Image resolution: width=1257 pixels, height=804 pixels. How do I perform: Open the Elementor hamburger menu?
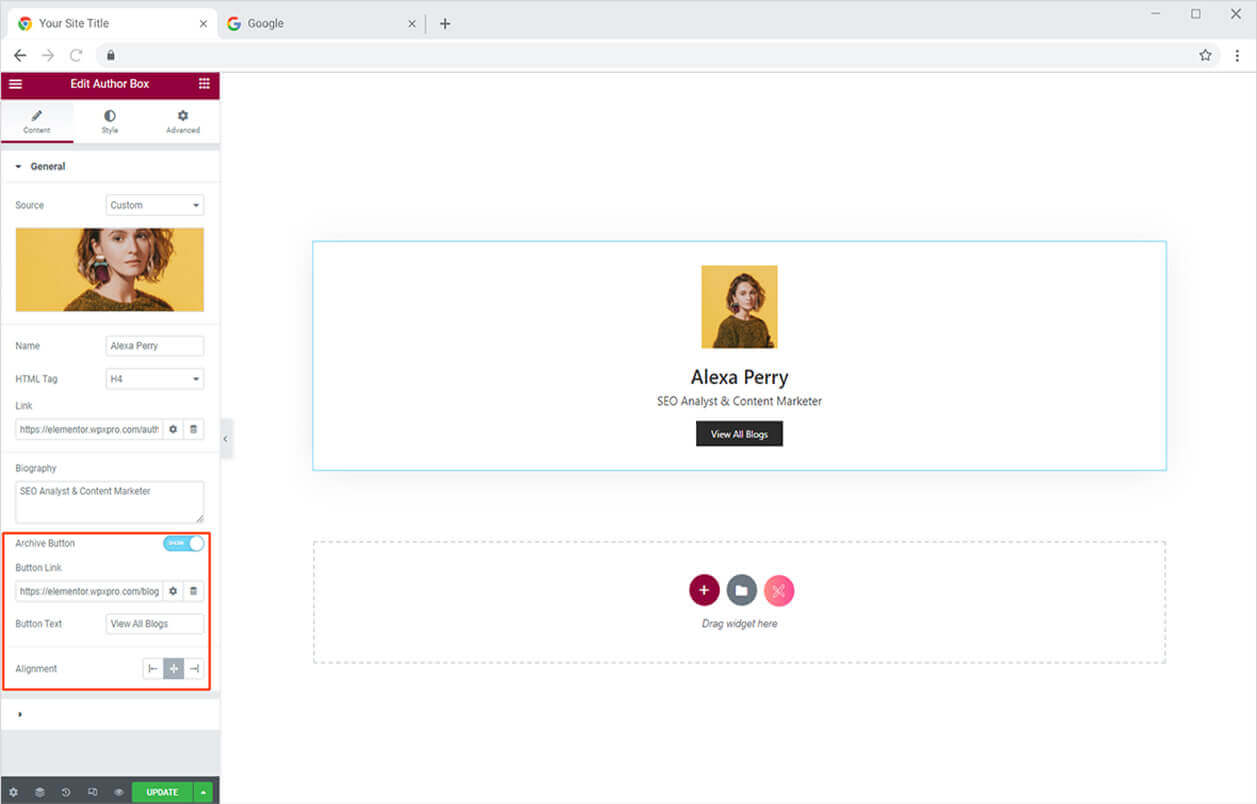[x=15, y=84]
